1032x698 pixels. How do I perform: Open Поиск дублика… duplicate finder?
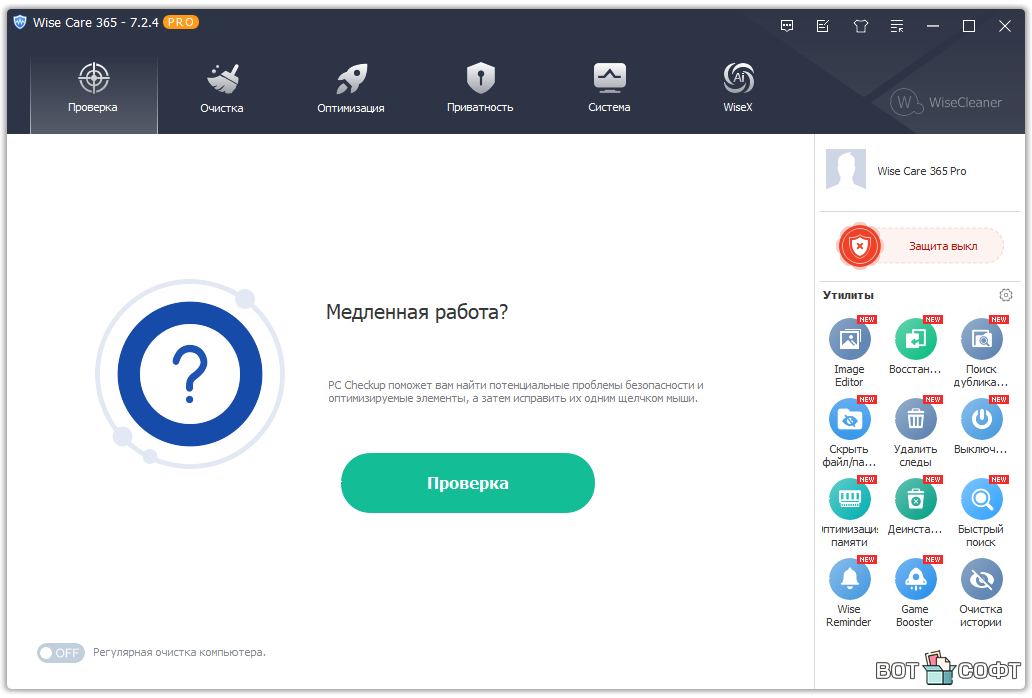tap(981, 339)
